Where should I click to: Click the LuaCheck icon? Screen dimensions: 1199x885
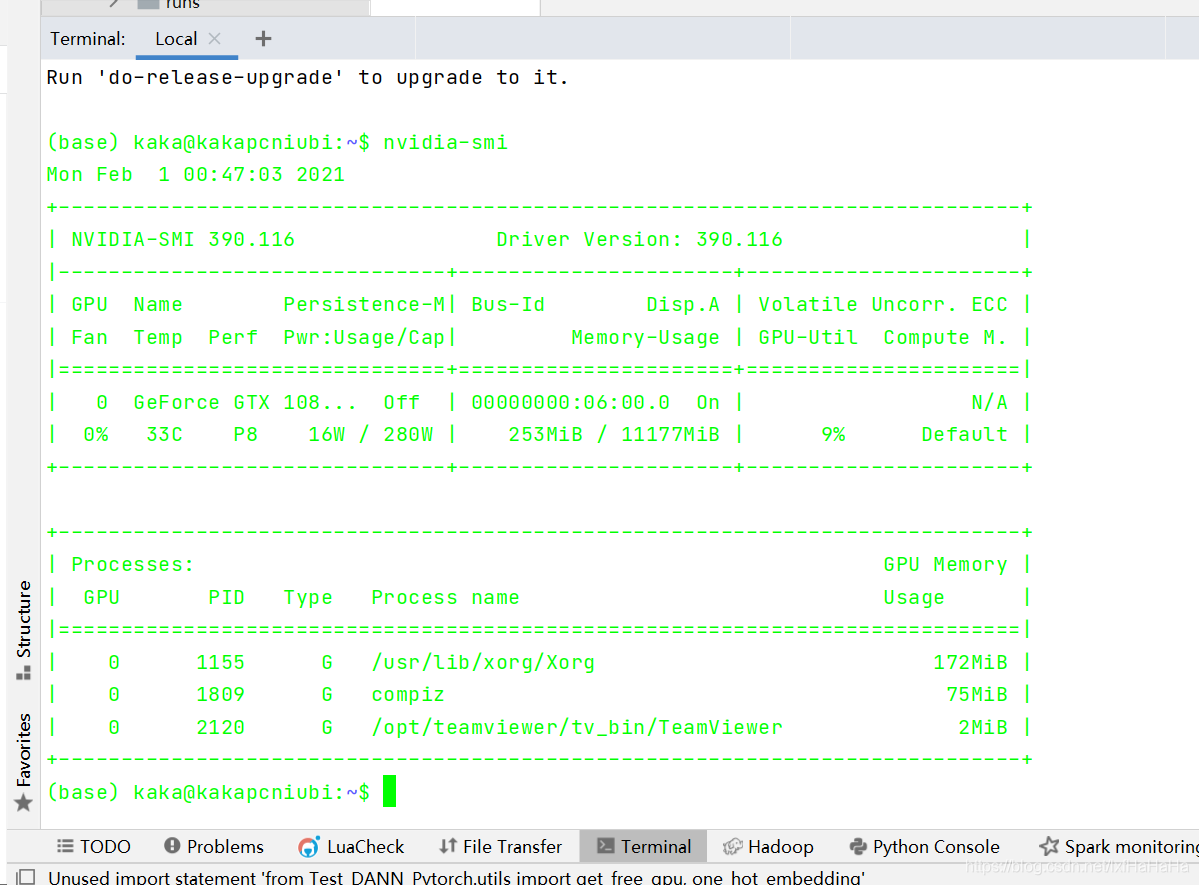click(308, 847)
